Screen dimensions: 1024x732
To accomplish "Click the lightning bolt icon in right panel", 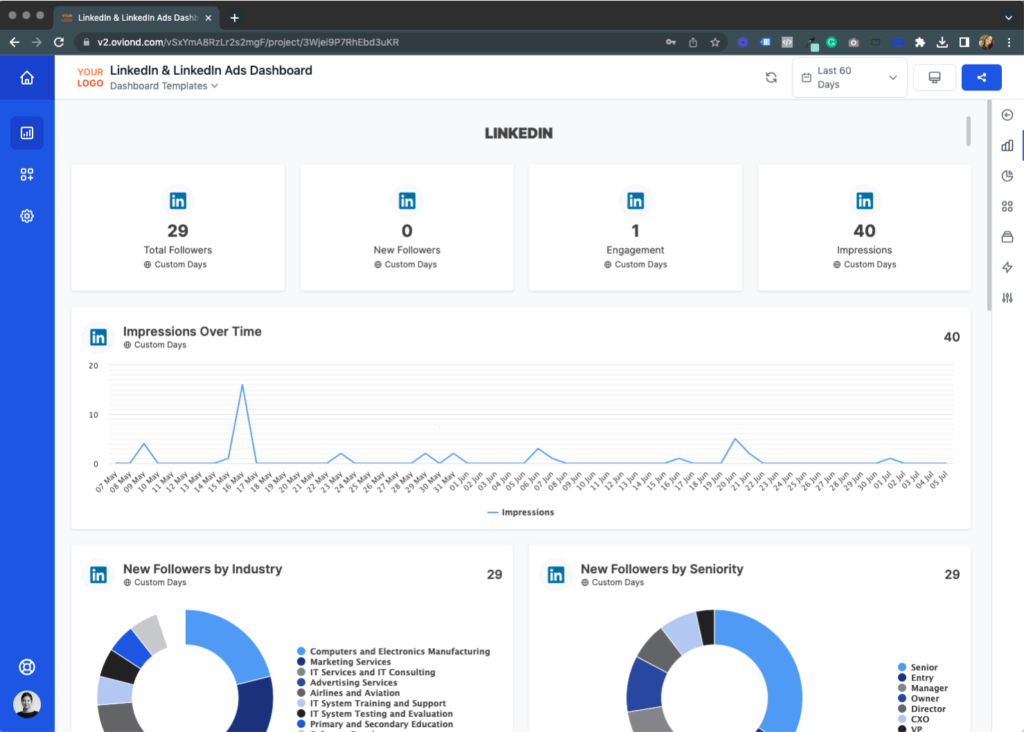I will [1008, 267].
